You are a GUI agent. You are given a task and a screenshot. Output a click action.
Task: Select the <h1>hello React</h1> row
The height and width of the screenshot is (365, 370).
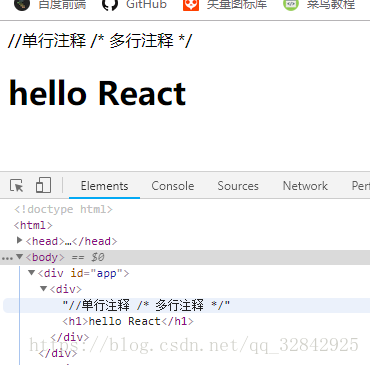point(128,321)
